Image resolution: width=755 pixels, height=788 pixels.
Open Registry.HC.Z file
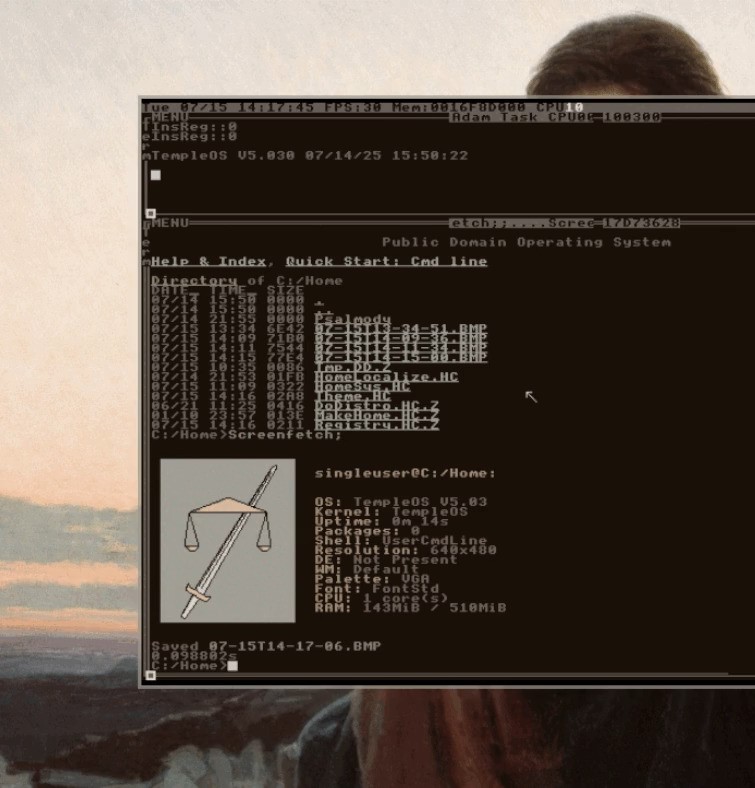coord(376,425)
